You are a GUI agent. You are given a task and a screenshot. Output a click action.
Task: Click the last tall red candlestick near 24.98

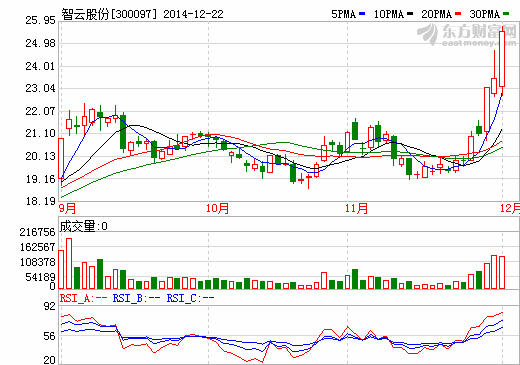click(x=502, y=59)
